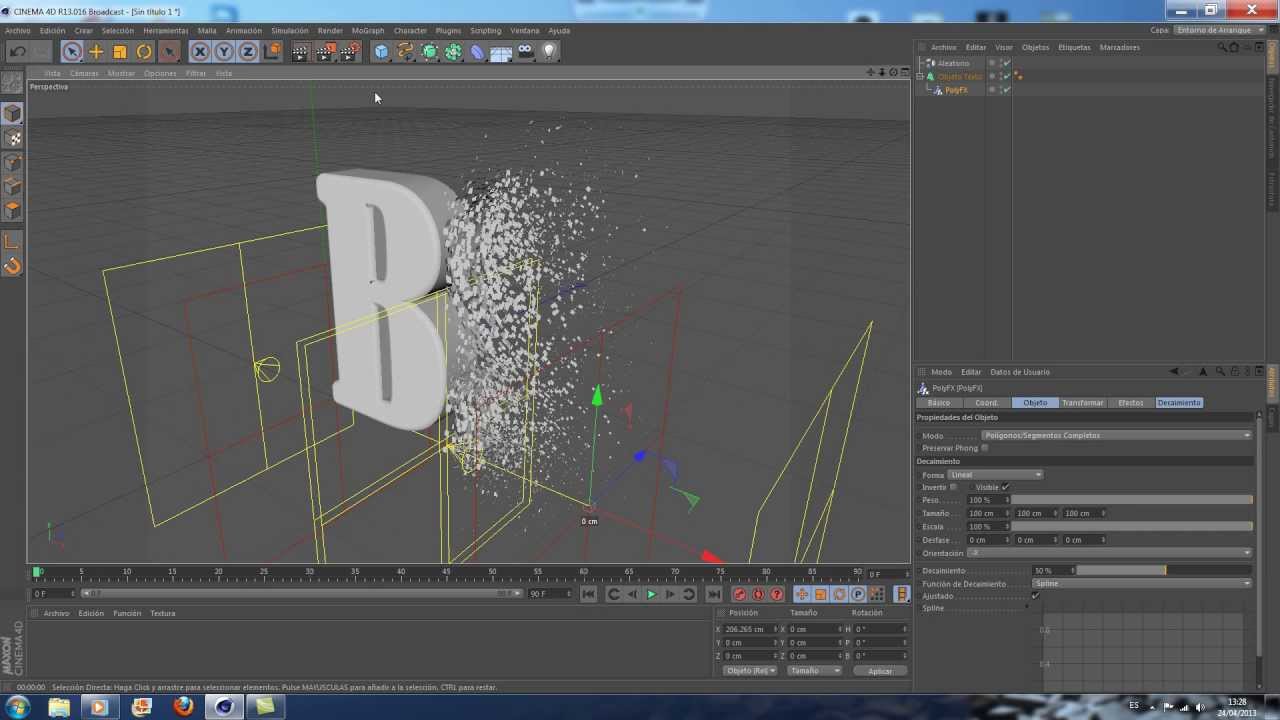The width and height of the screenshot is (1280, 720).
Task: Toggle X axis lock
Action: point(200,52)
